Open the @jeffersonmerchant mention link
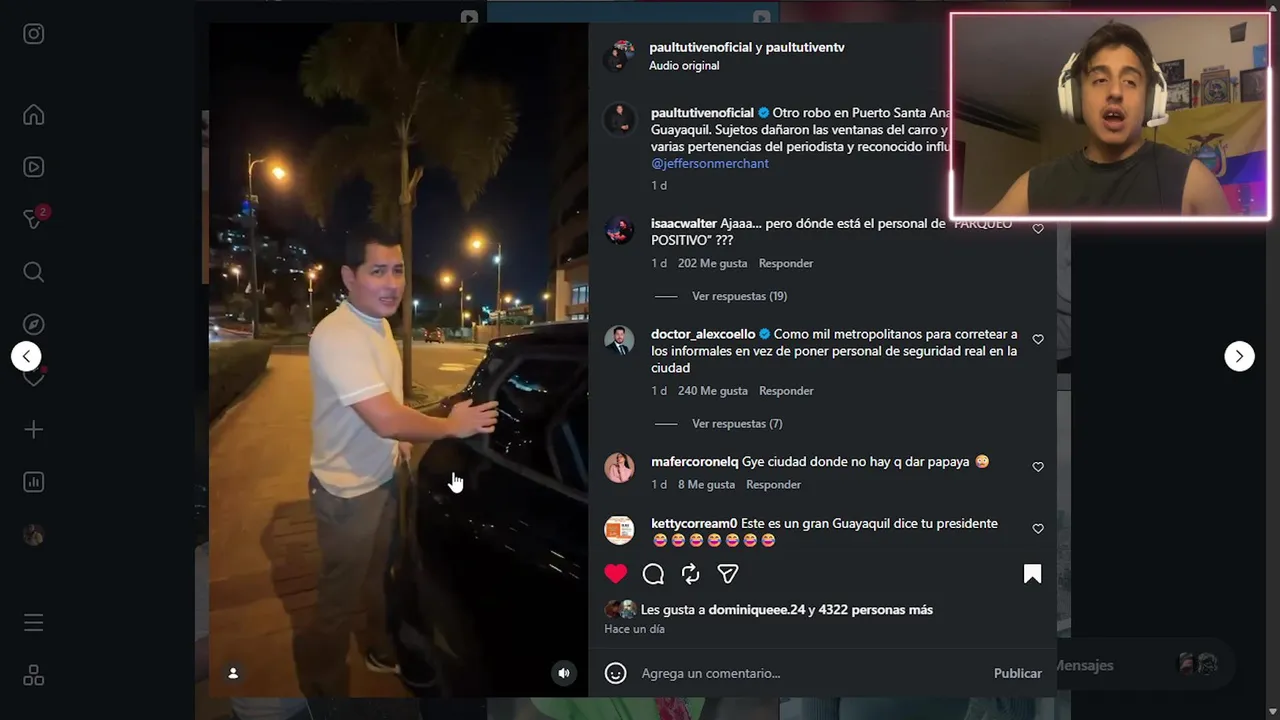The width and height of the screenshot is (1280, 720). pos(710,164)
